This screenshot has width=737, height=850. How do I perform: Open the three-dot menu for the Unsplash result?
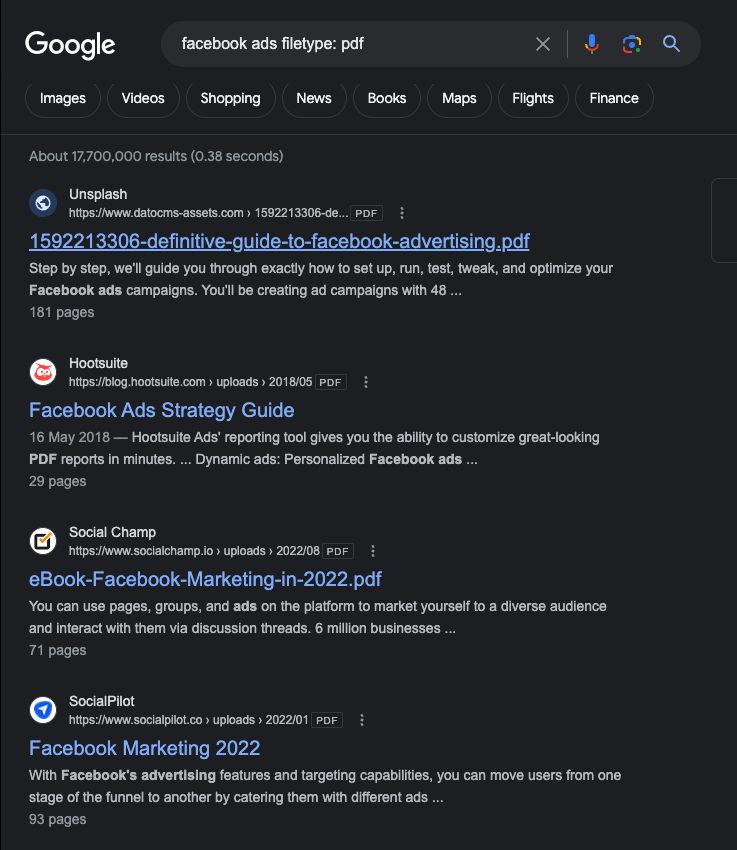[402, 213]
